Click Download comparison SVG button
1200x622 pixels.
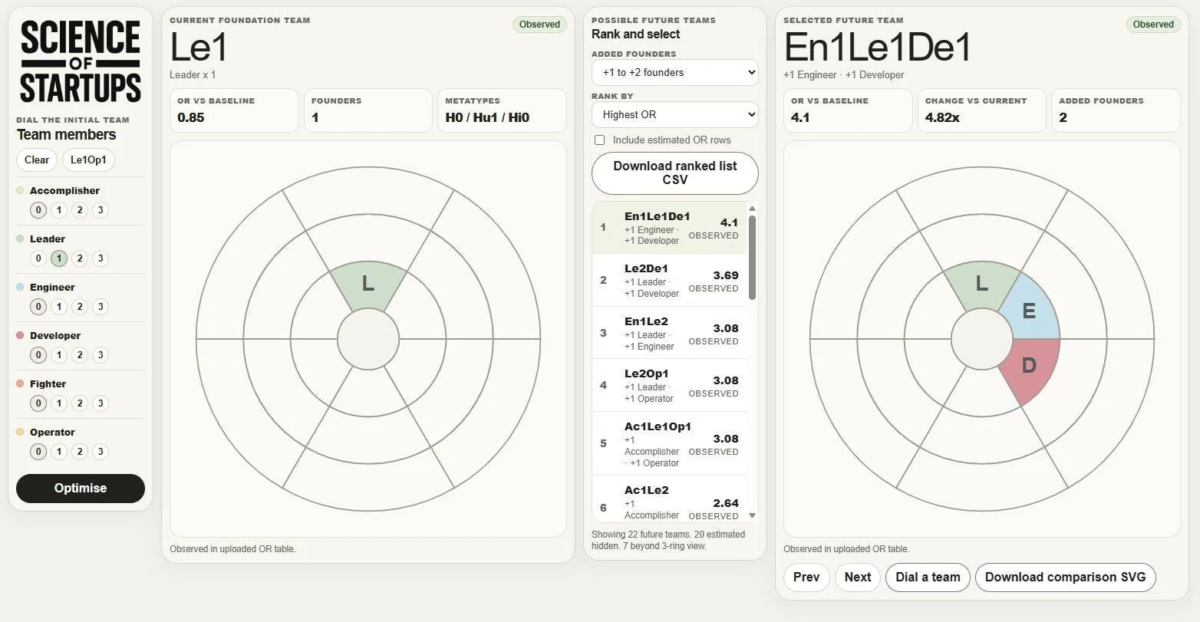(x=1065, y=577)
